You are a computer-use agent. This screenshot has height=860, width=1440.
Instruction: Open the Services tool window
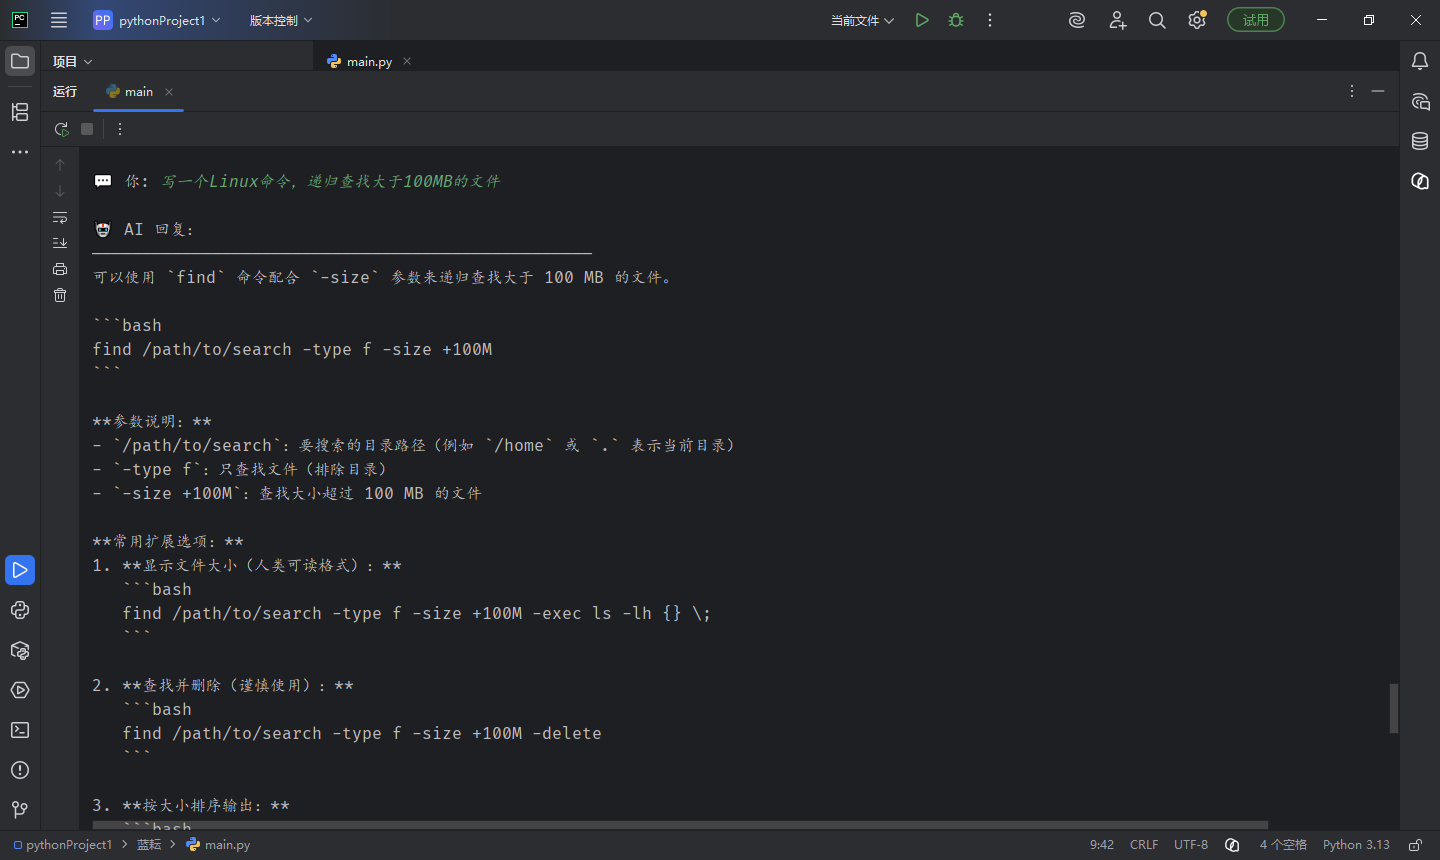tap(20, 690)
